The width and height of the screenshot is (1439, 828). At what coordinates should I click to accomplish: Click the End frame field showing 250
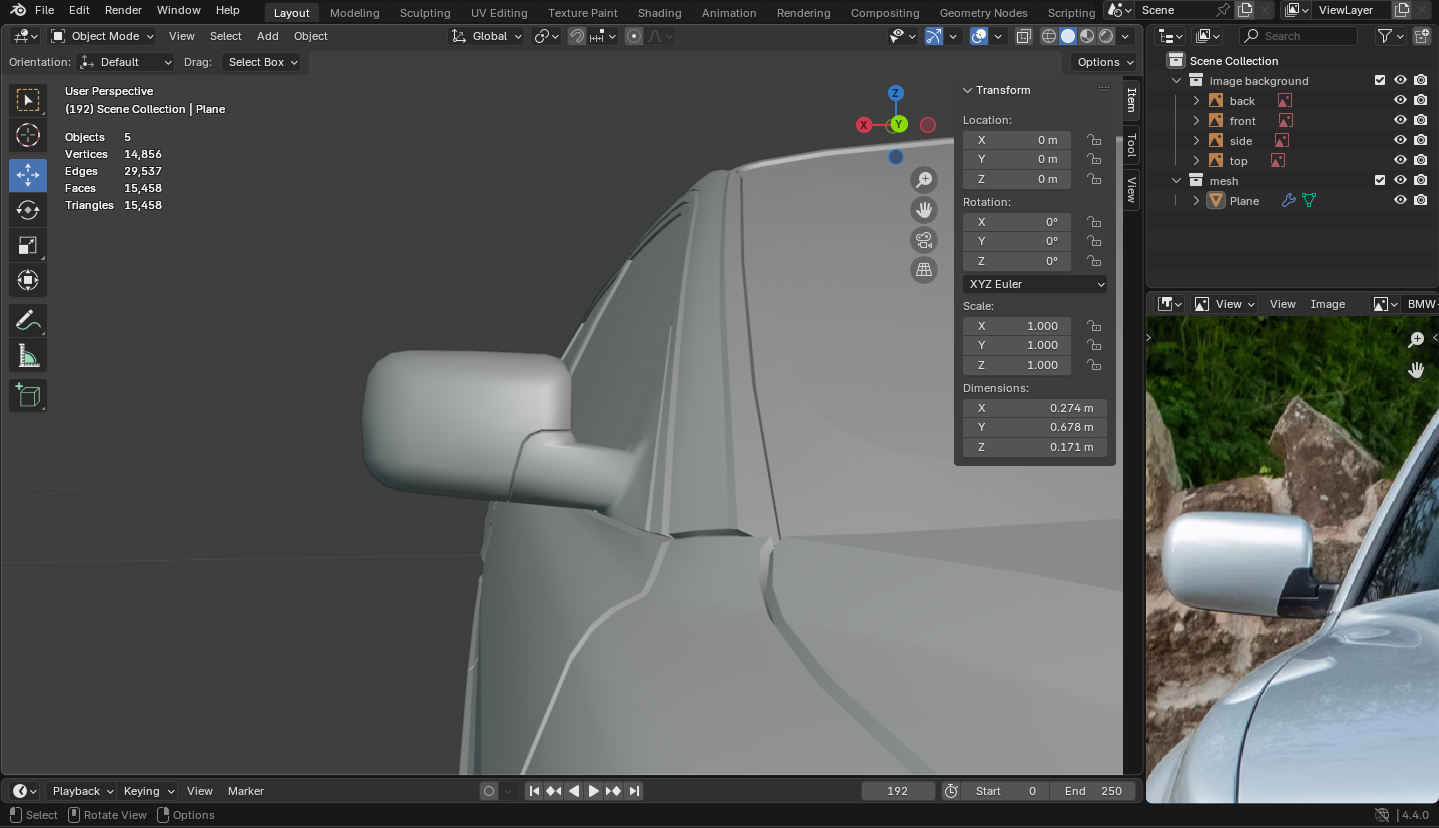pyautogui.click(x=1093, y=791)
